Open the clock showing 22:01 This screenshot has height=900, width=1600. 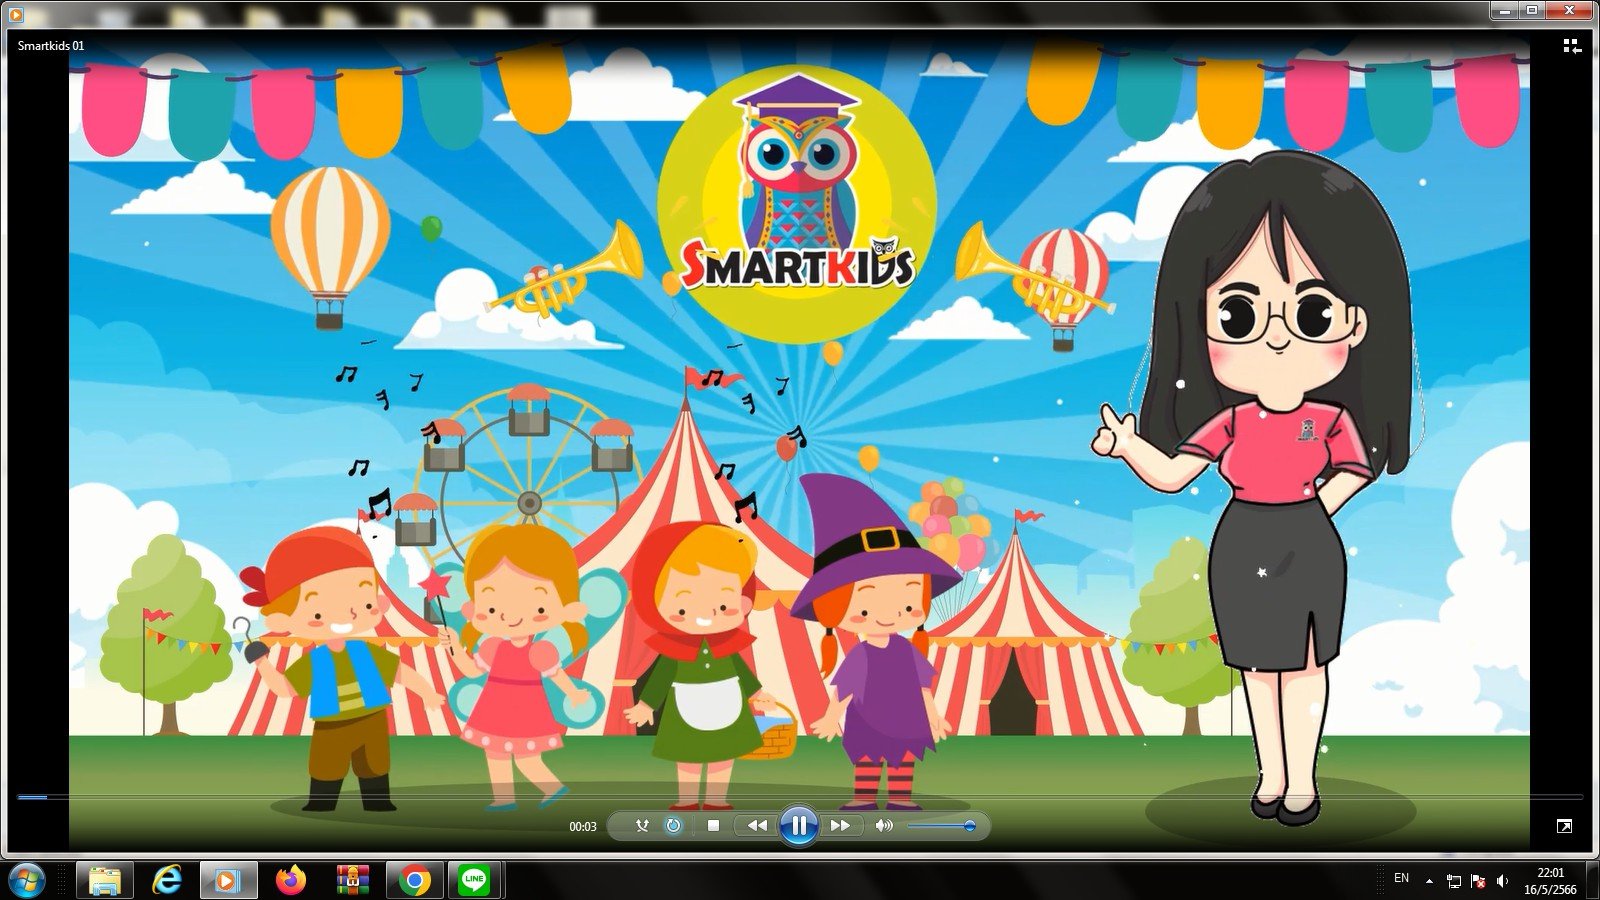[x=1550, y=881]
